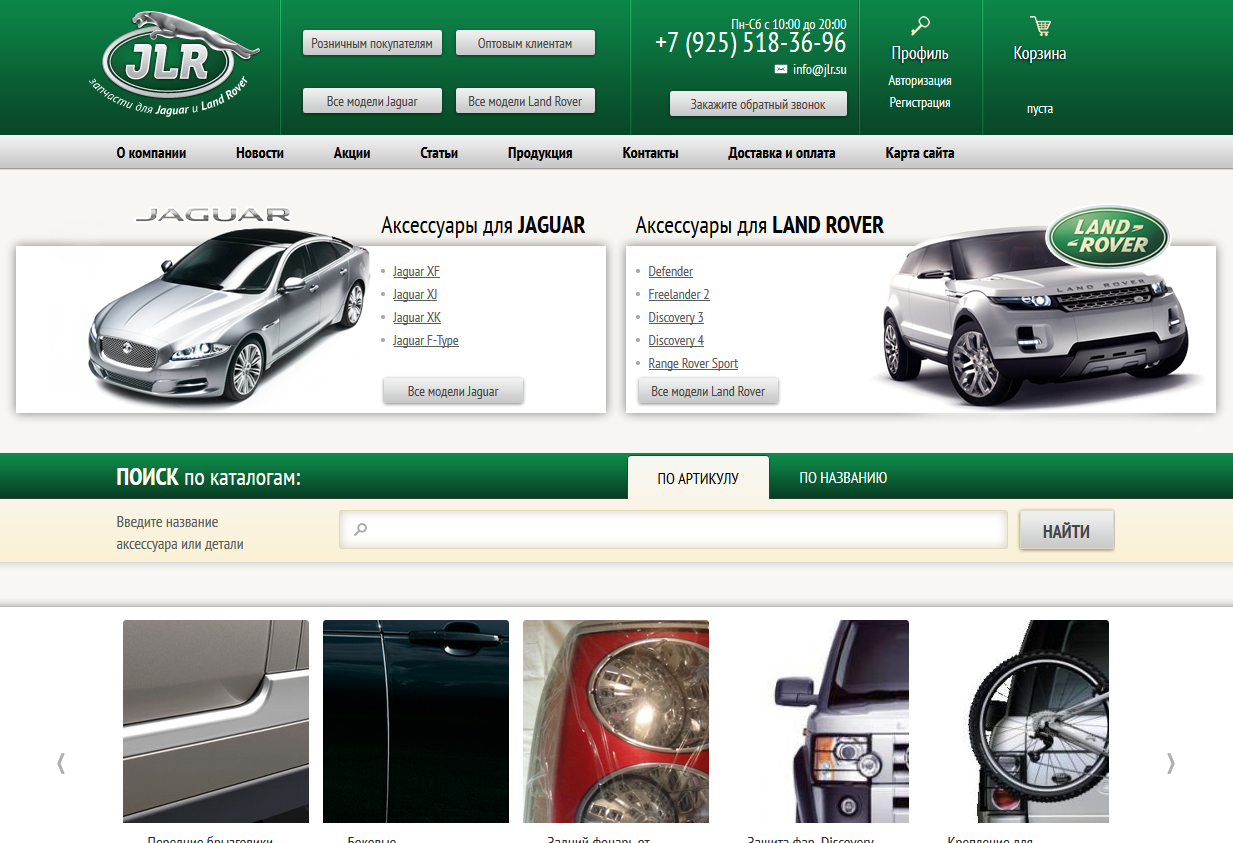
Task: Click the header Все модели Land Rover button
Action: (525, 101)
